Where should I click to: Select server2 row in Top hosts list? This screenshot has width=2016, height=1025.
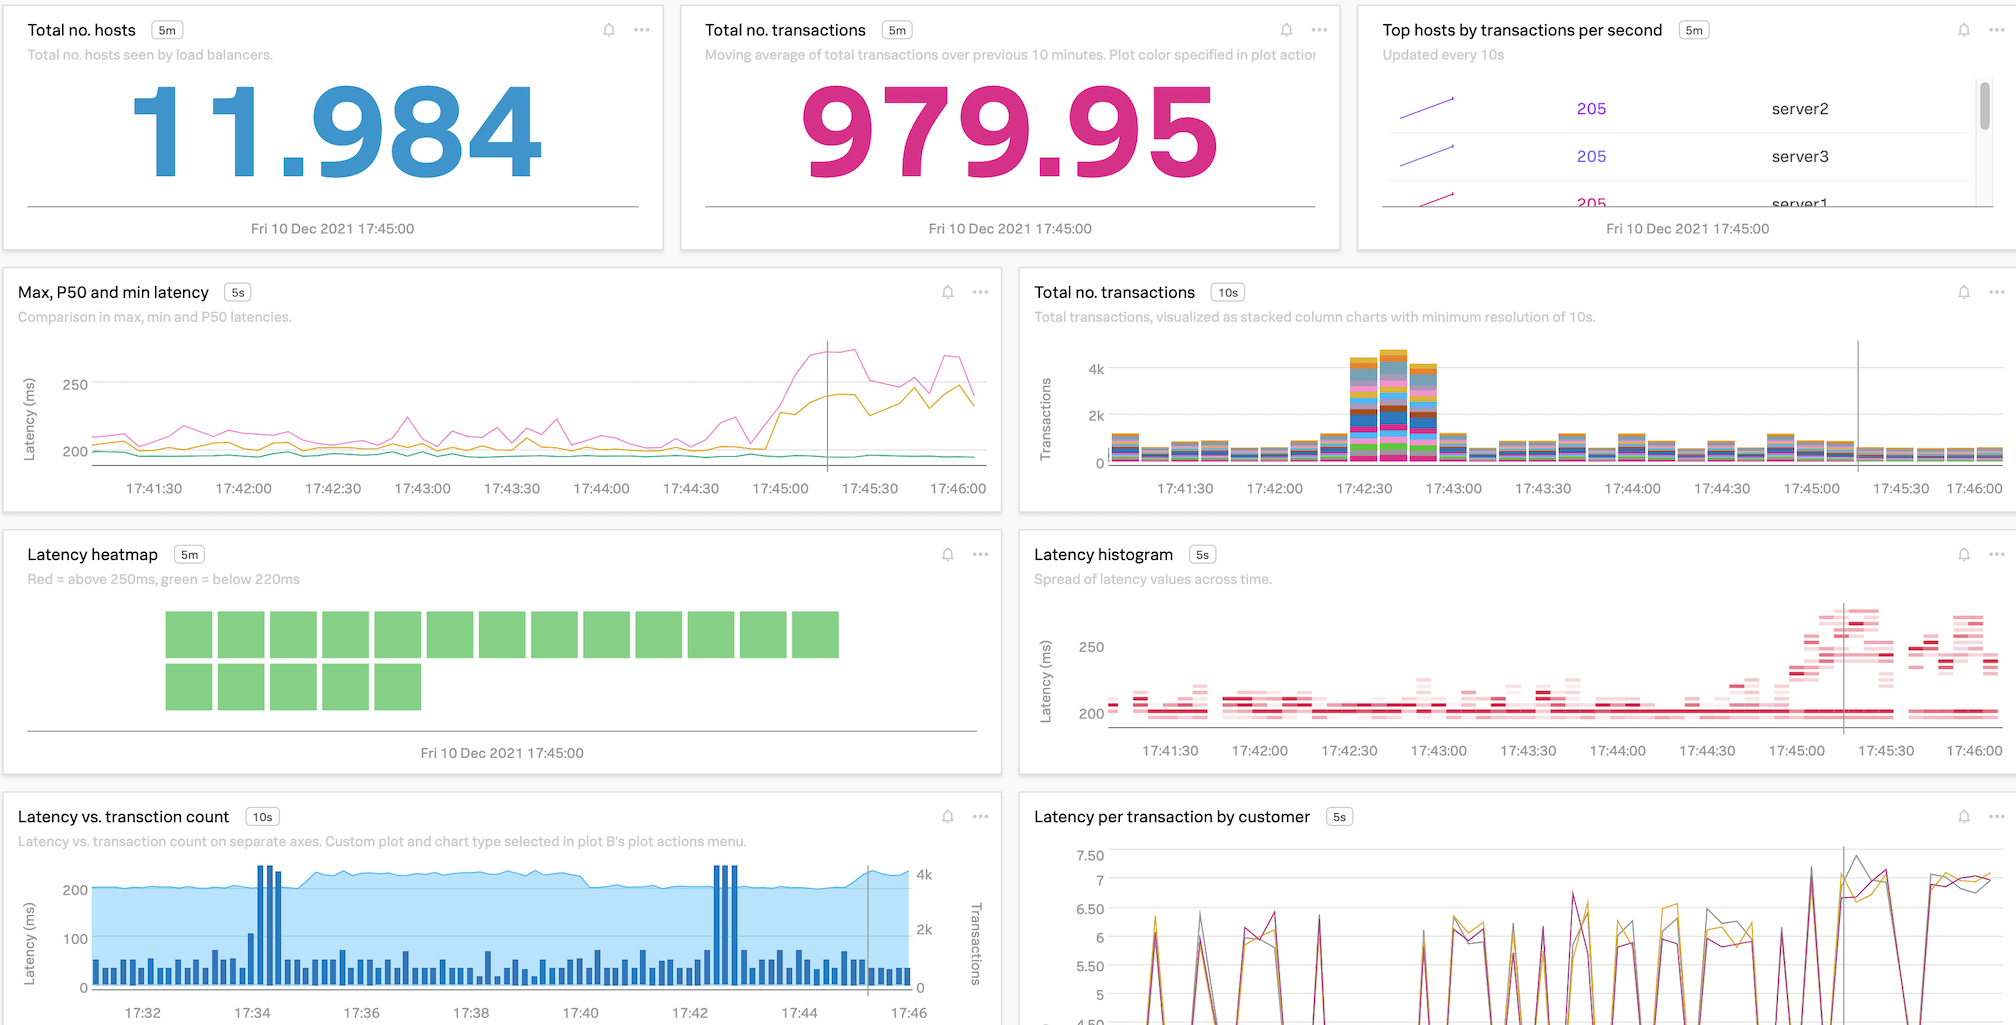1799,109
